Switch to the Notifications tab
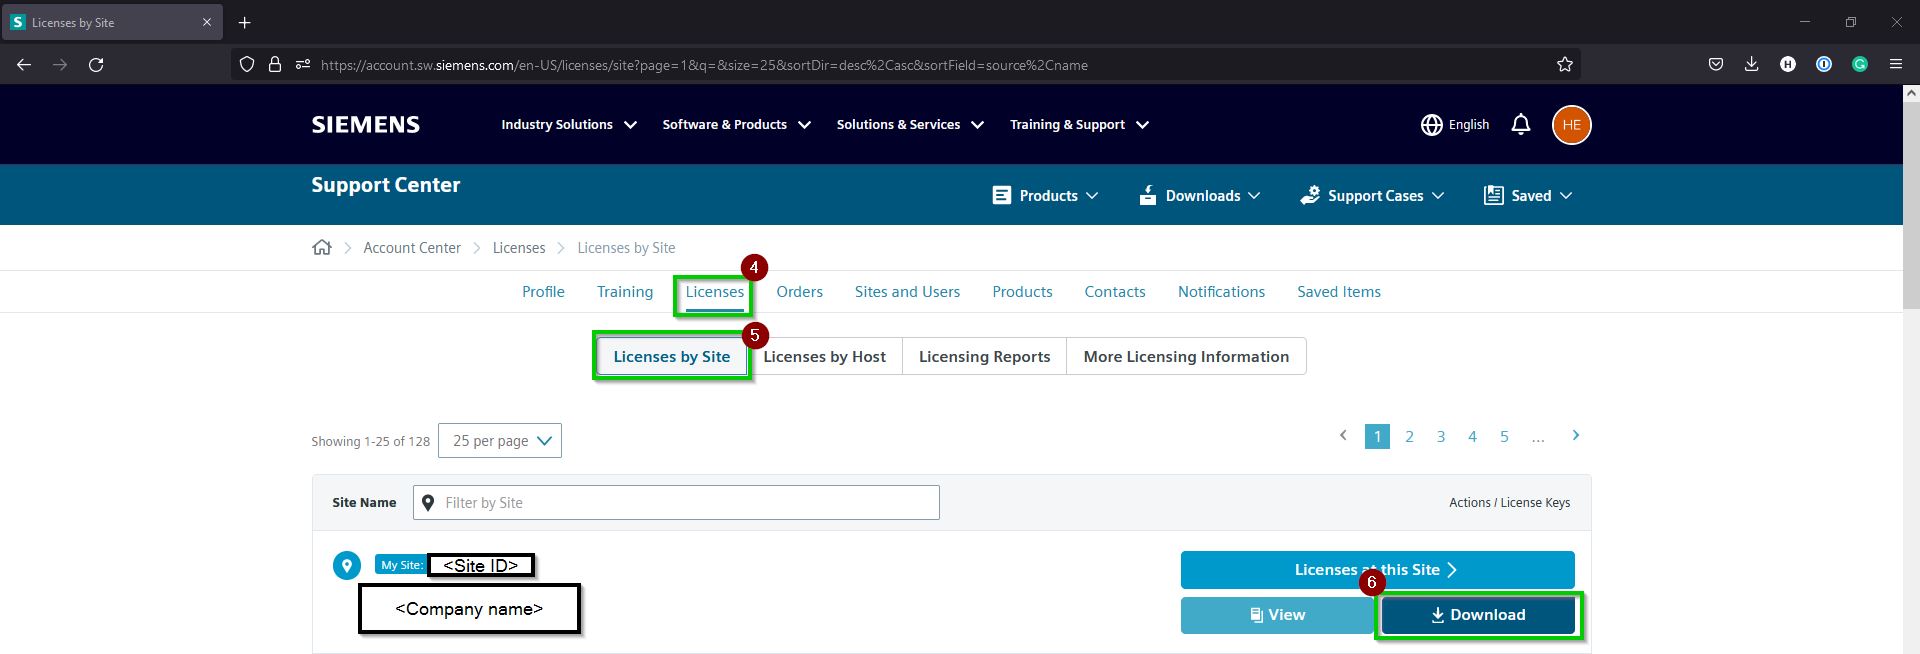Screen dimensions: 1920x654 tap(1221, 292)
